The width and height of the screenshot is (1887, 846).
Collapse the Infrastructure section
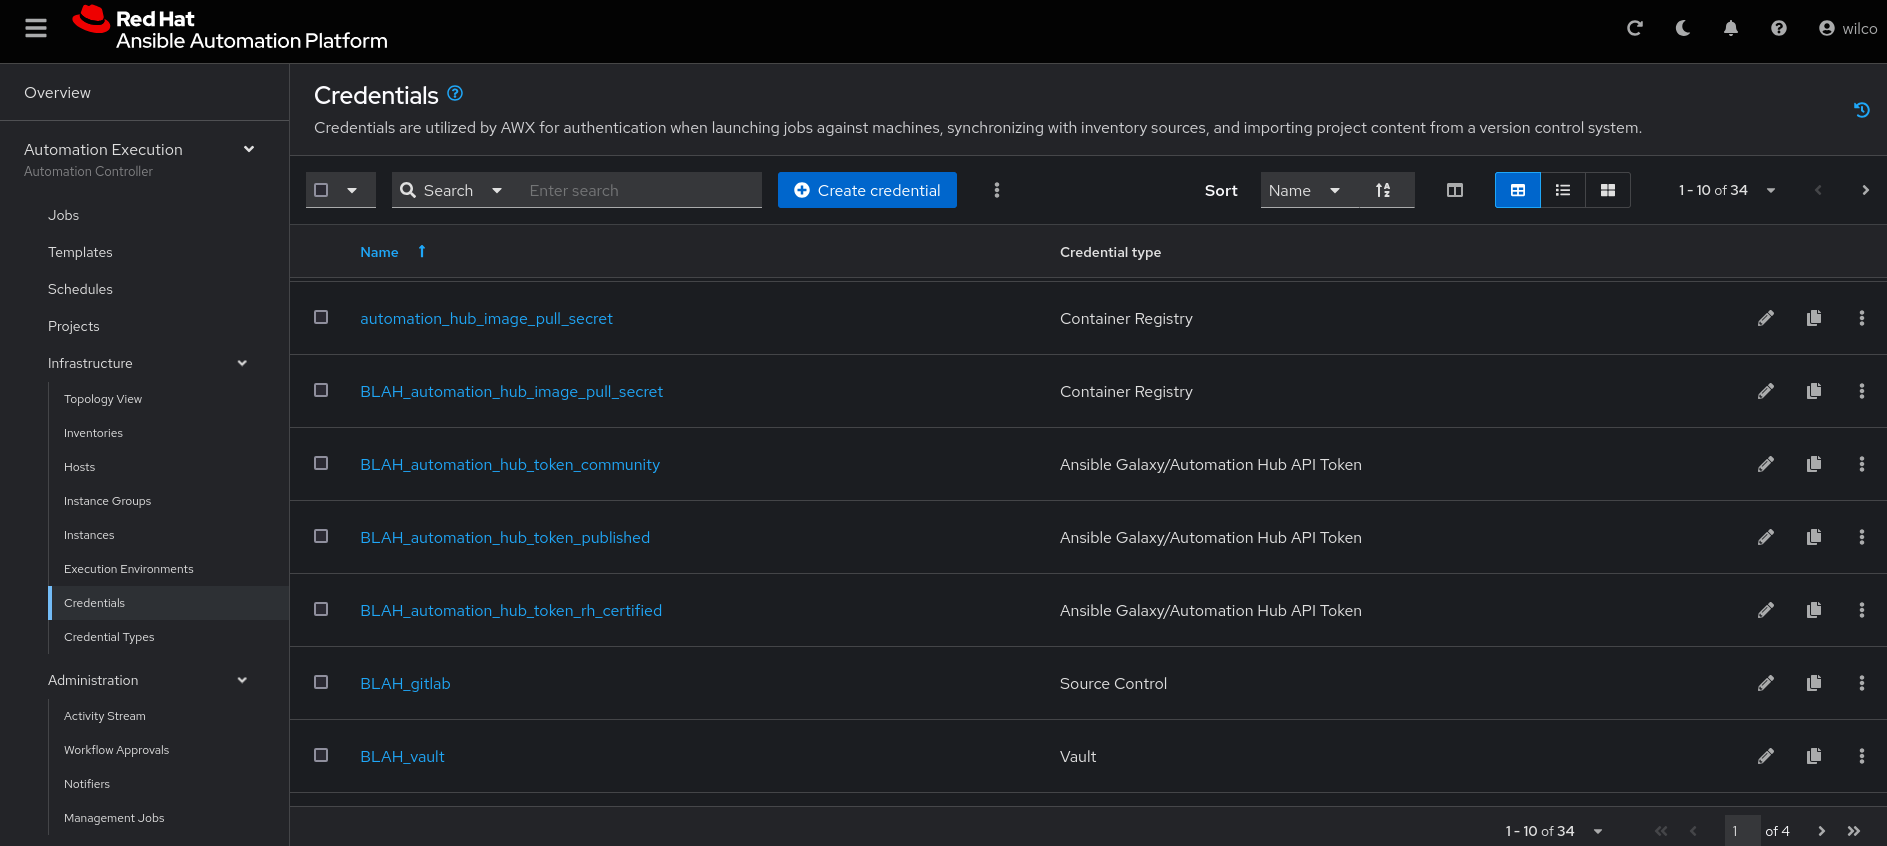[x=242, y=363]
